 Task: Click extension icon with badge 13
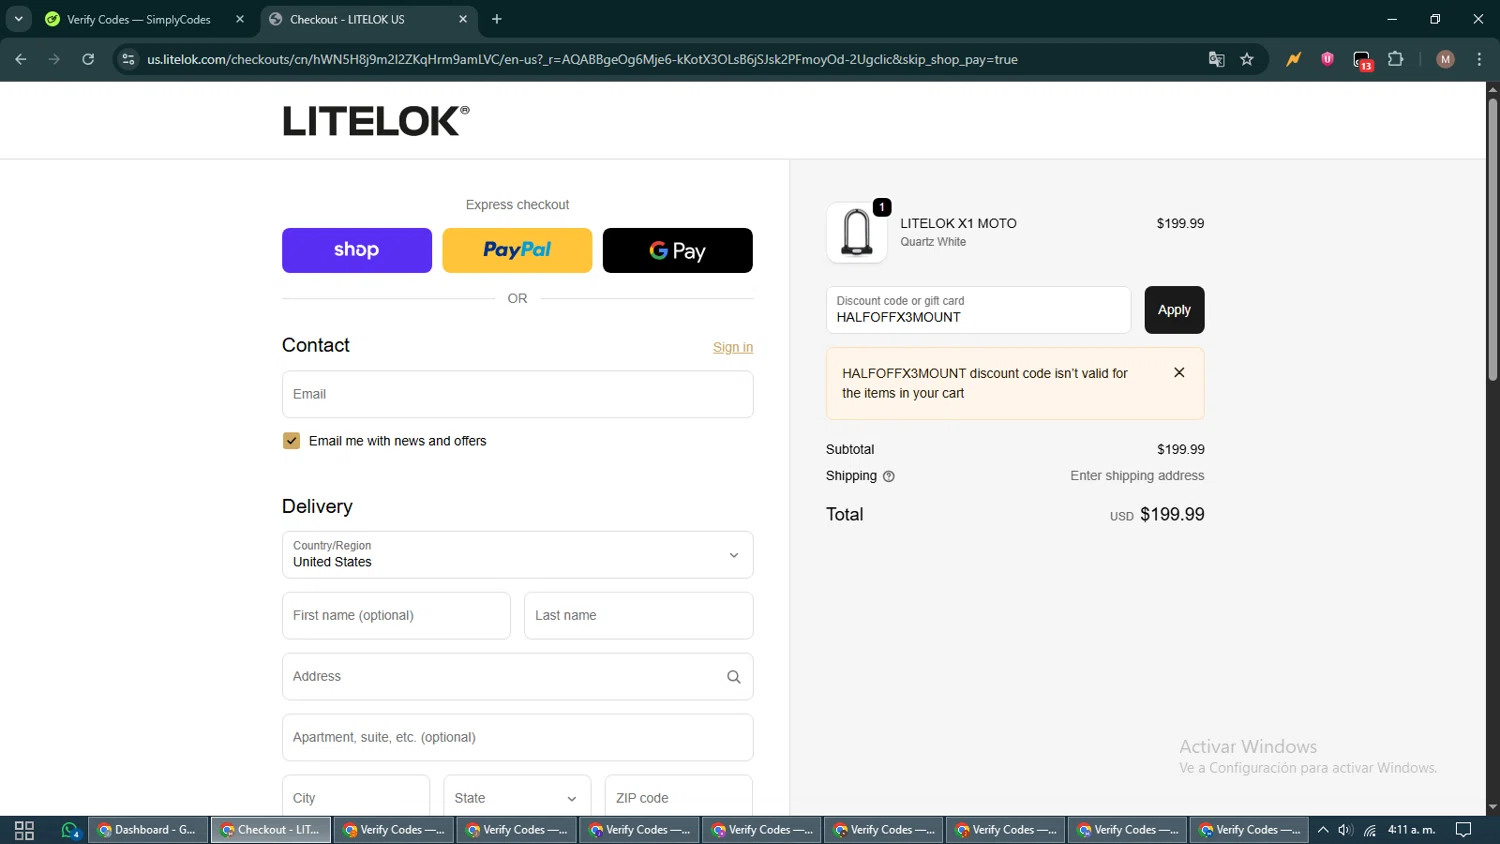[x=1362, y=60]
